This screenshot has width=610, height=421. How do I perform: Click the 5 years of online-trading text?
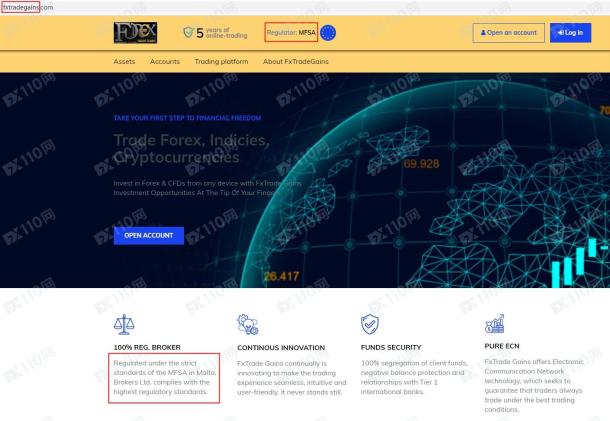(x=222, y=33)
